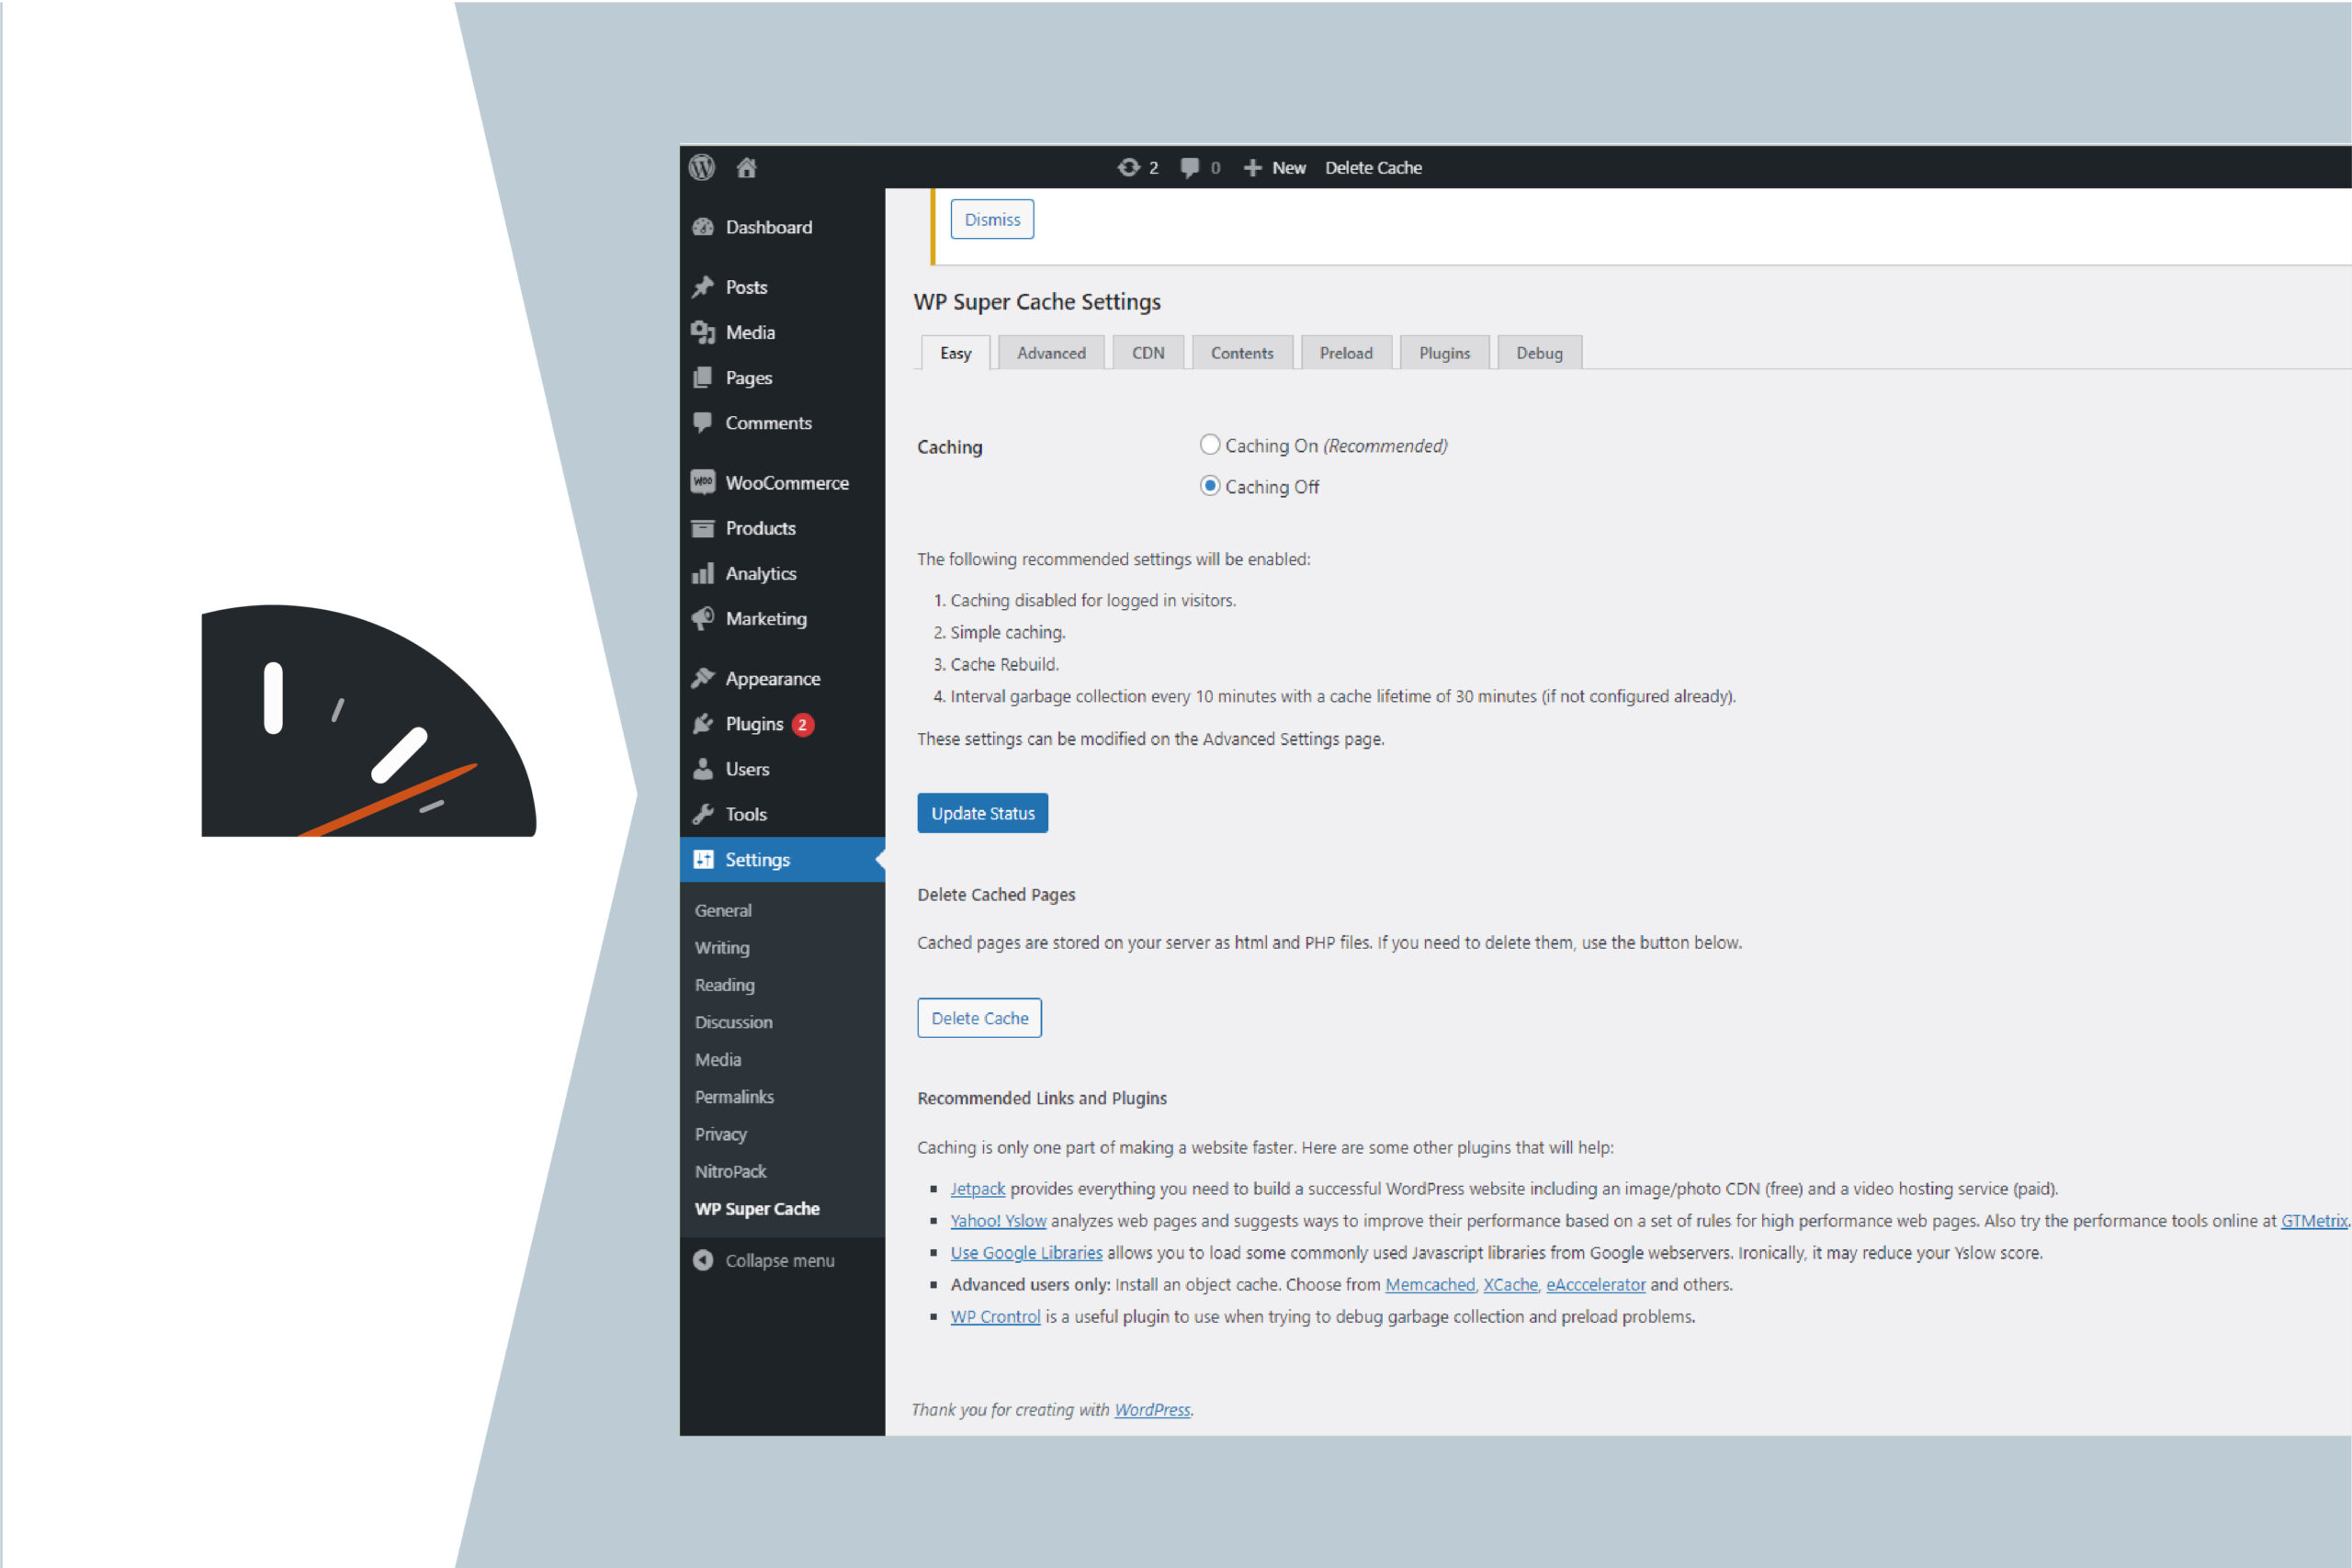Click the Marketing megaphone icon
This screenshot has width=2352, height=1568.
(703, 618)
